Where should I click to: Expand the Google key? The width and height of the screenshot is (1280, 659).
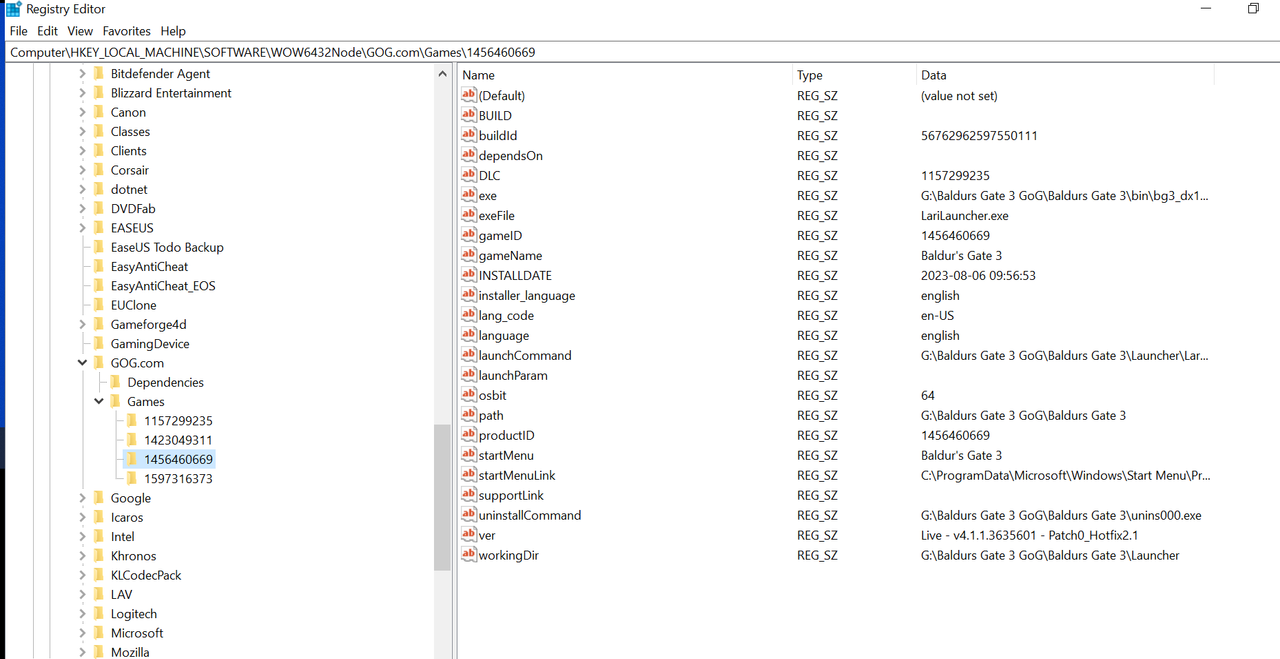click(82, 498)
